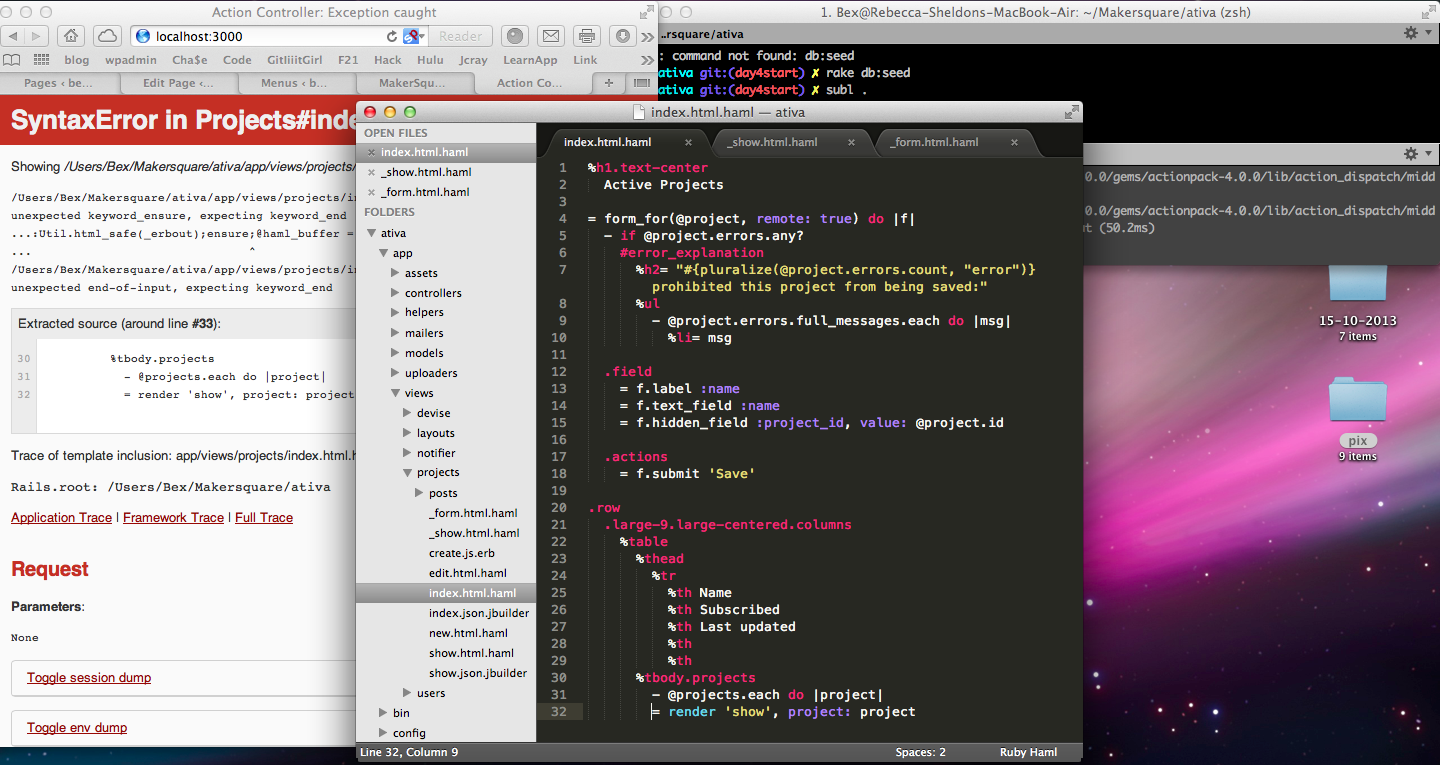Open the Ruby Haml syntax selector
1440x765 pixels.
point(1027,752)
